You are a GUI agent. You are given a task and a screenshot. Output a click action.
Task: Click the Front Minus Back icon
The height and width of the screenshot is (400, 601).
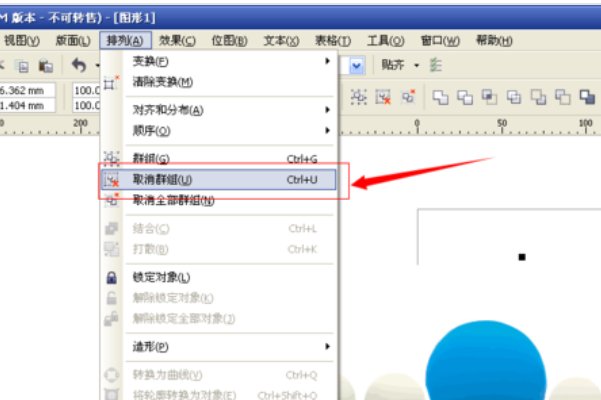538,97
